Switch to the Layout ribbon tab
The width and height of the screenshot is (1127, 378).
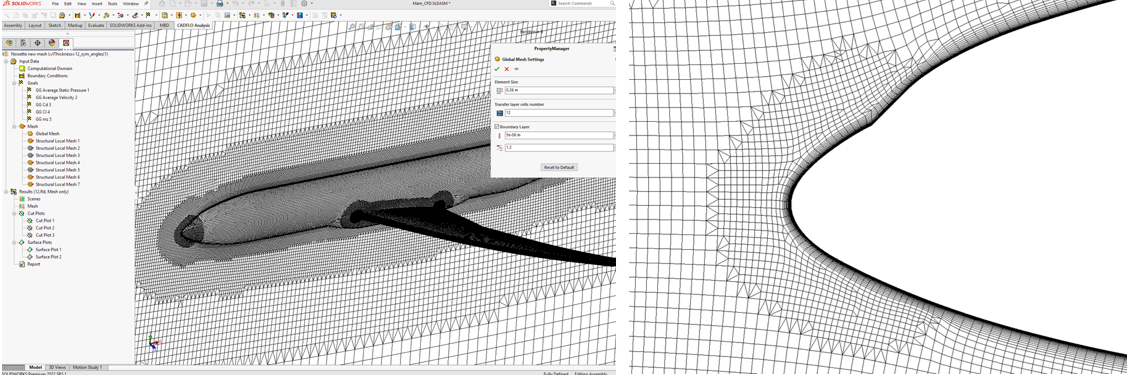click(35, 25)
